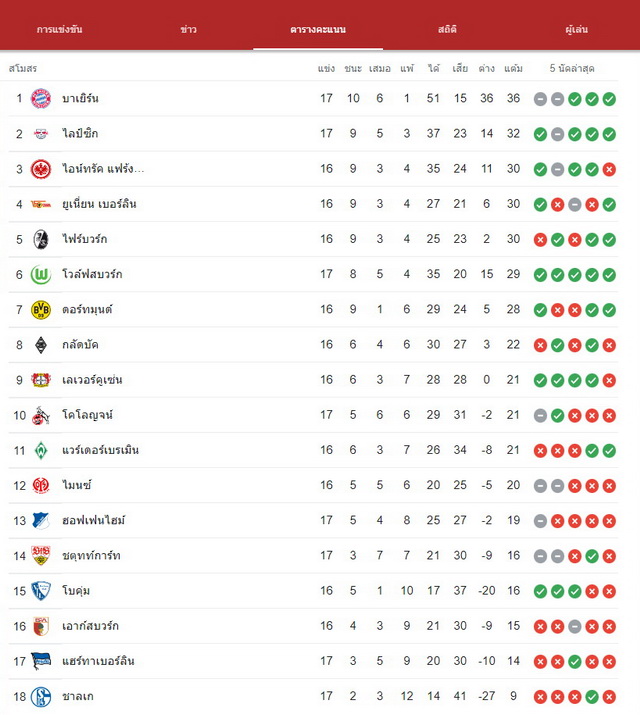640x715 pixels.
Task: Click the Stuttgart VfB crest
Action: [41, 556]
